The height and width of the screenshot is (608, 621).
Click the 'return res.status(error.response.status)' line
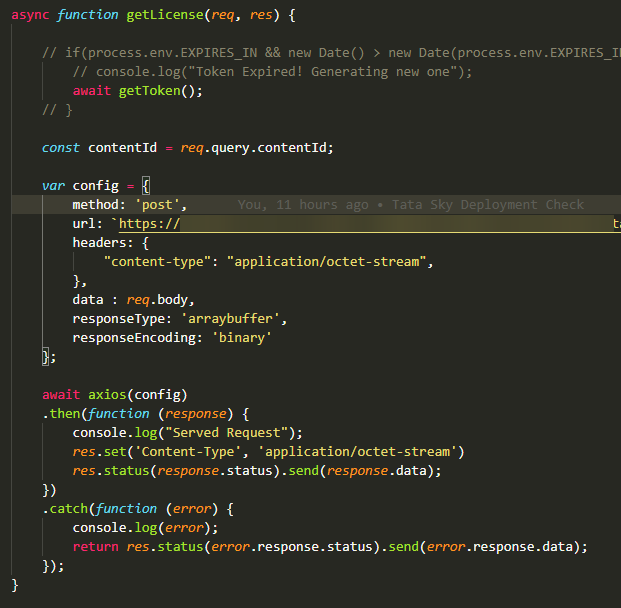pyautogui.click(x=330, y=547)
